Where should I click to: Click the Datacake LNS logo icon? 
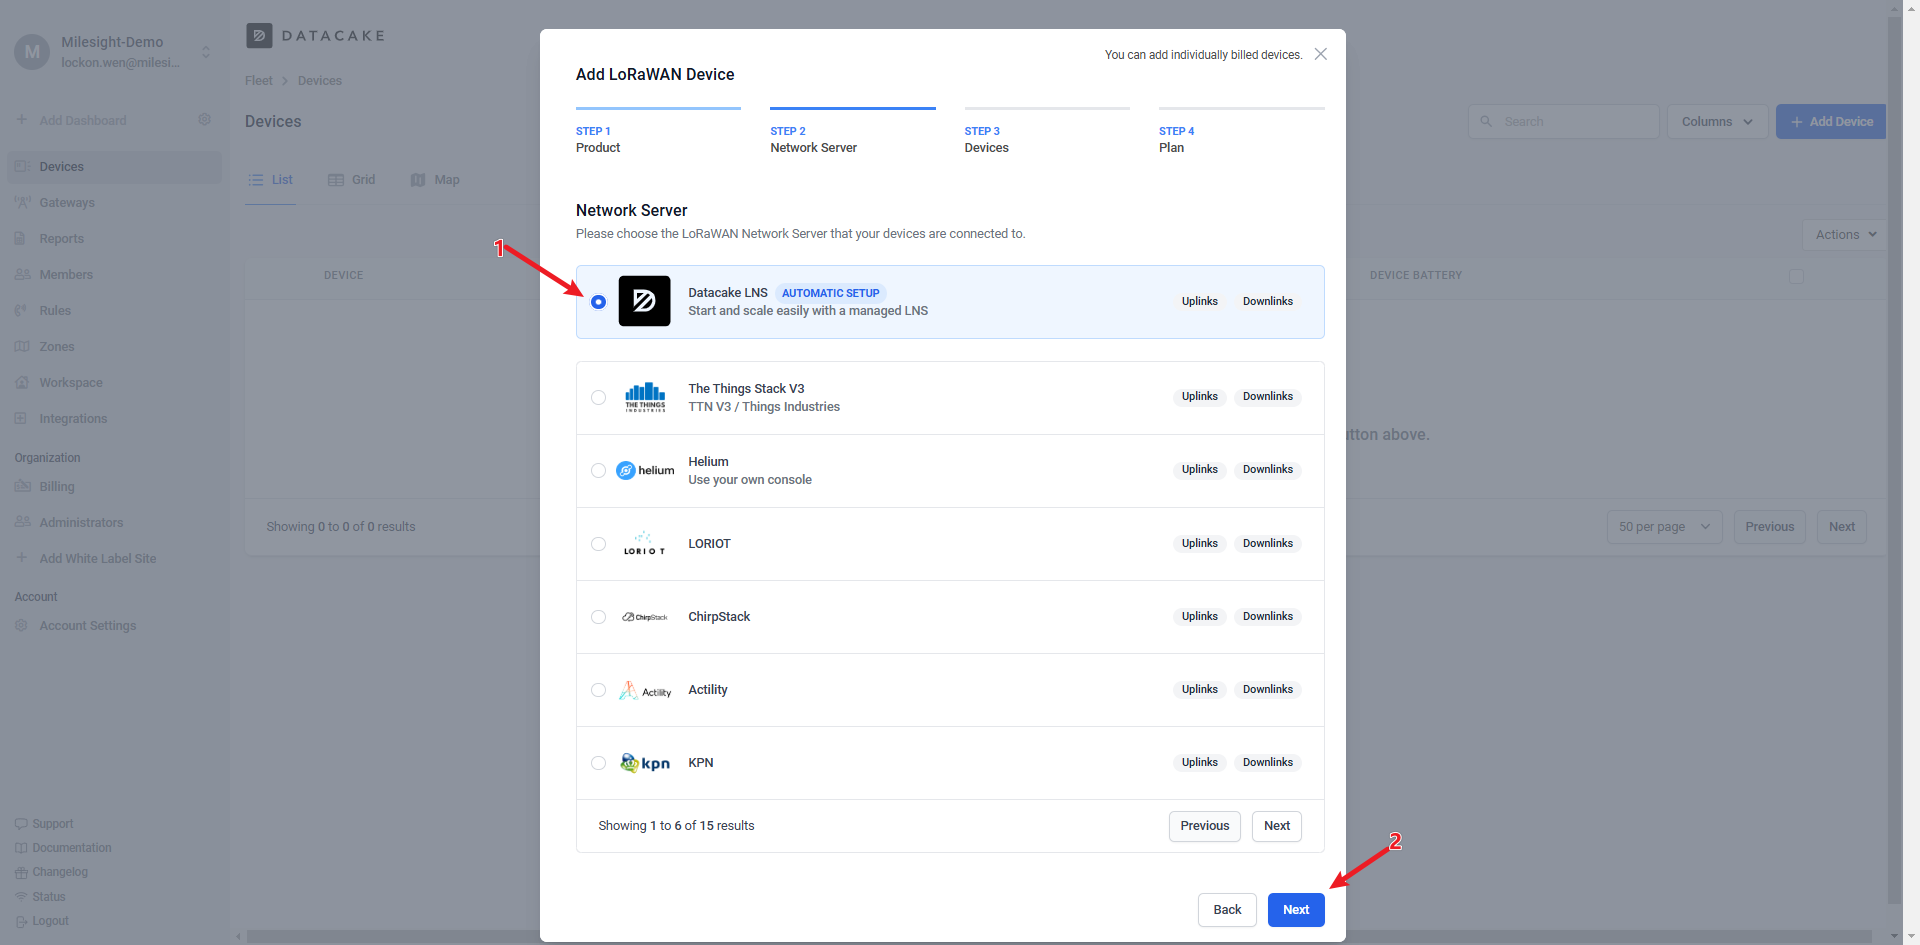644,301
